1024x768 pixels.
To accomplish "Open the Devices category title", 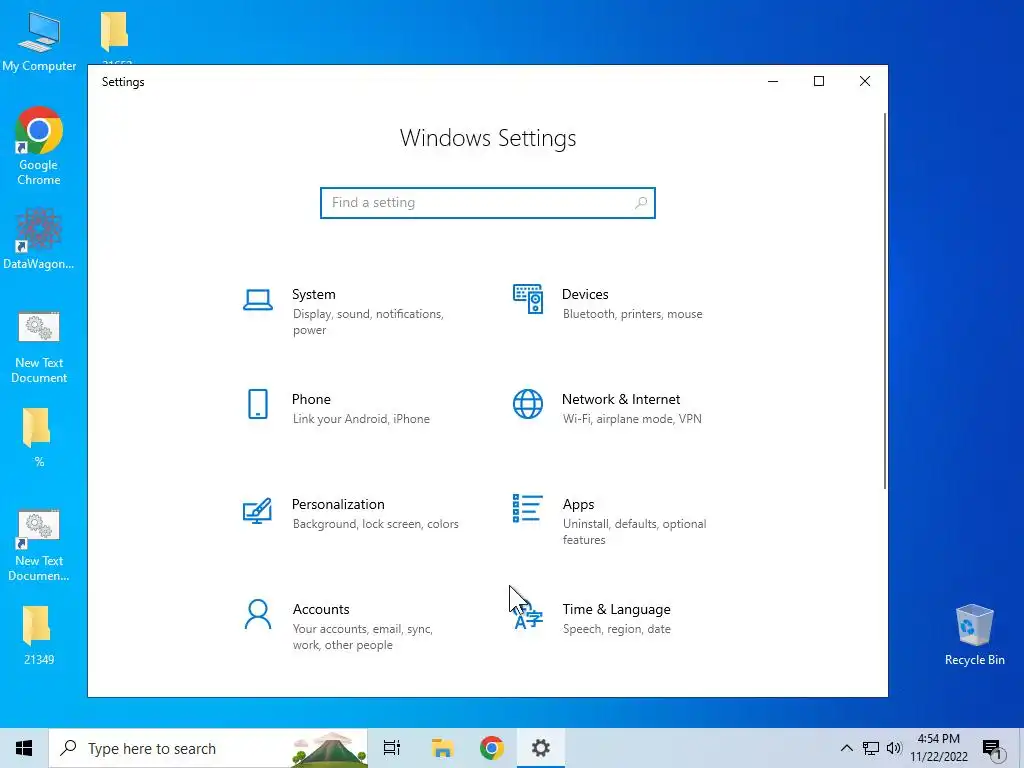I will (585, 295).
